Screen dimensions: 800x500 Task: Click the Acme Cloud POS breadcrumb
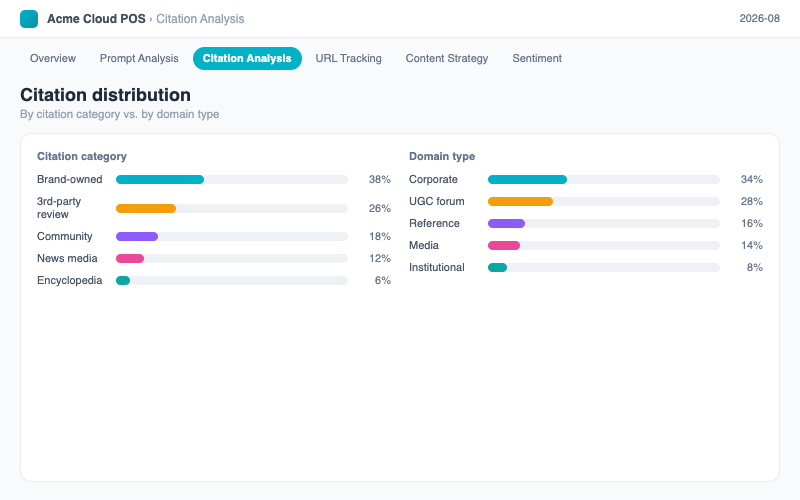point(96,19)
